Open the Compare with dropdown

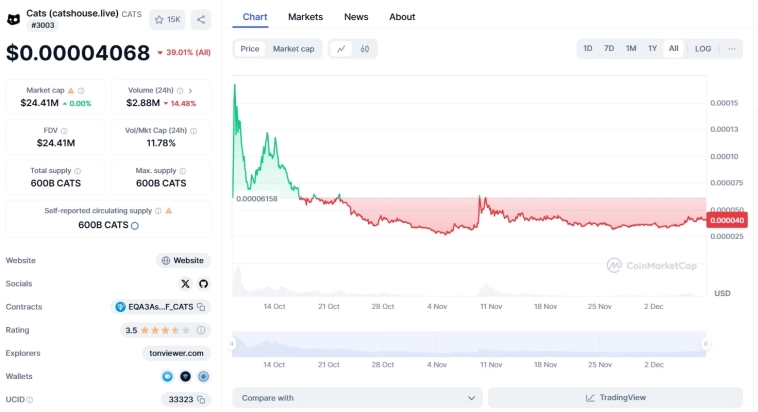pyautogui.click(x=357, y=398)
